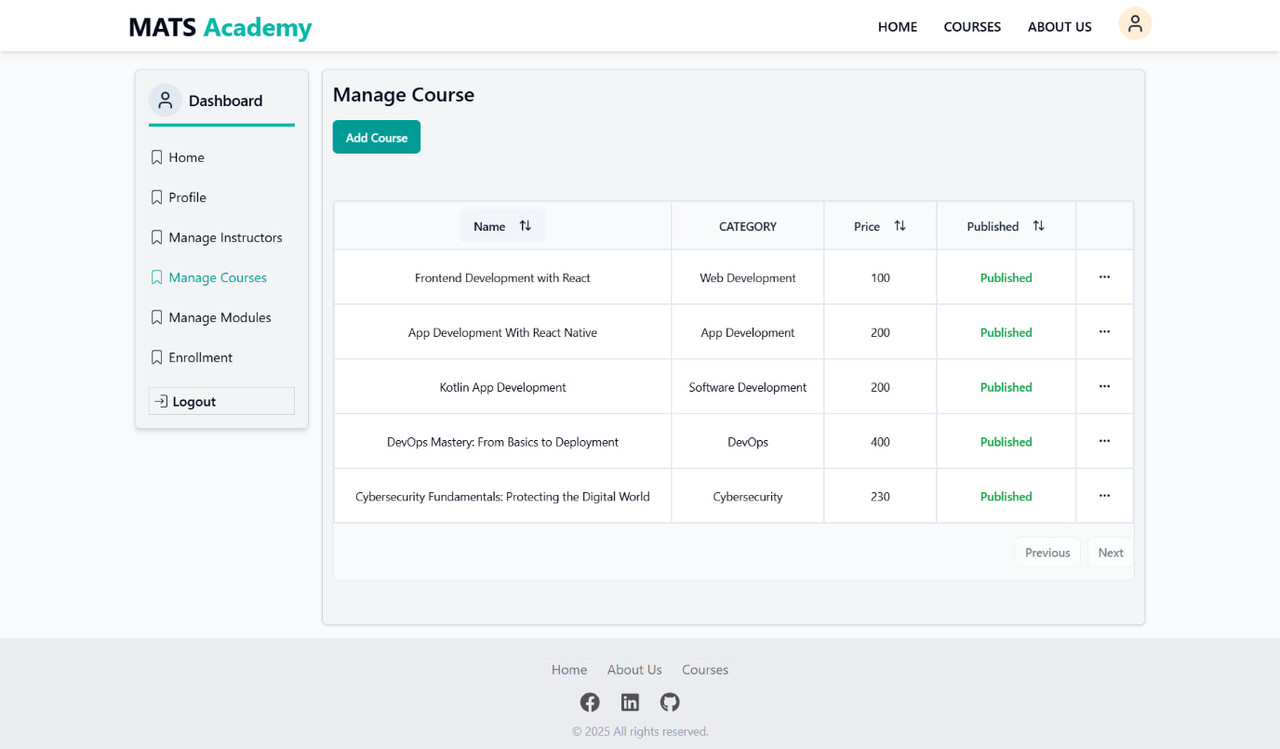Open Facebook icon in footer

pyautogui.click(x=590, y=702)
